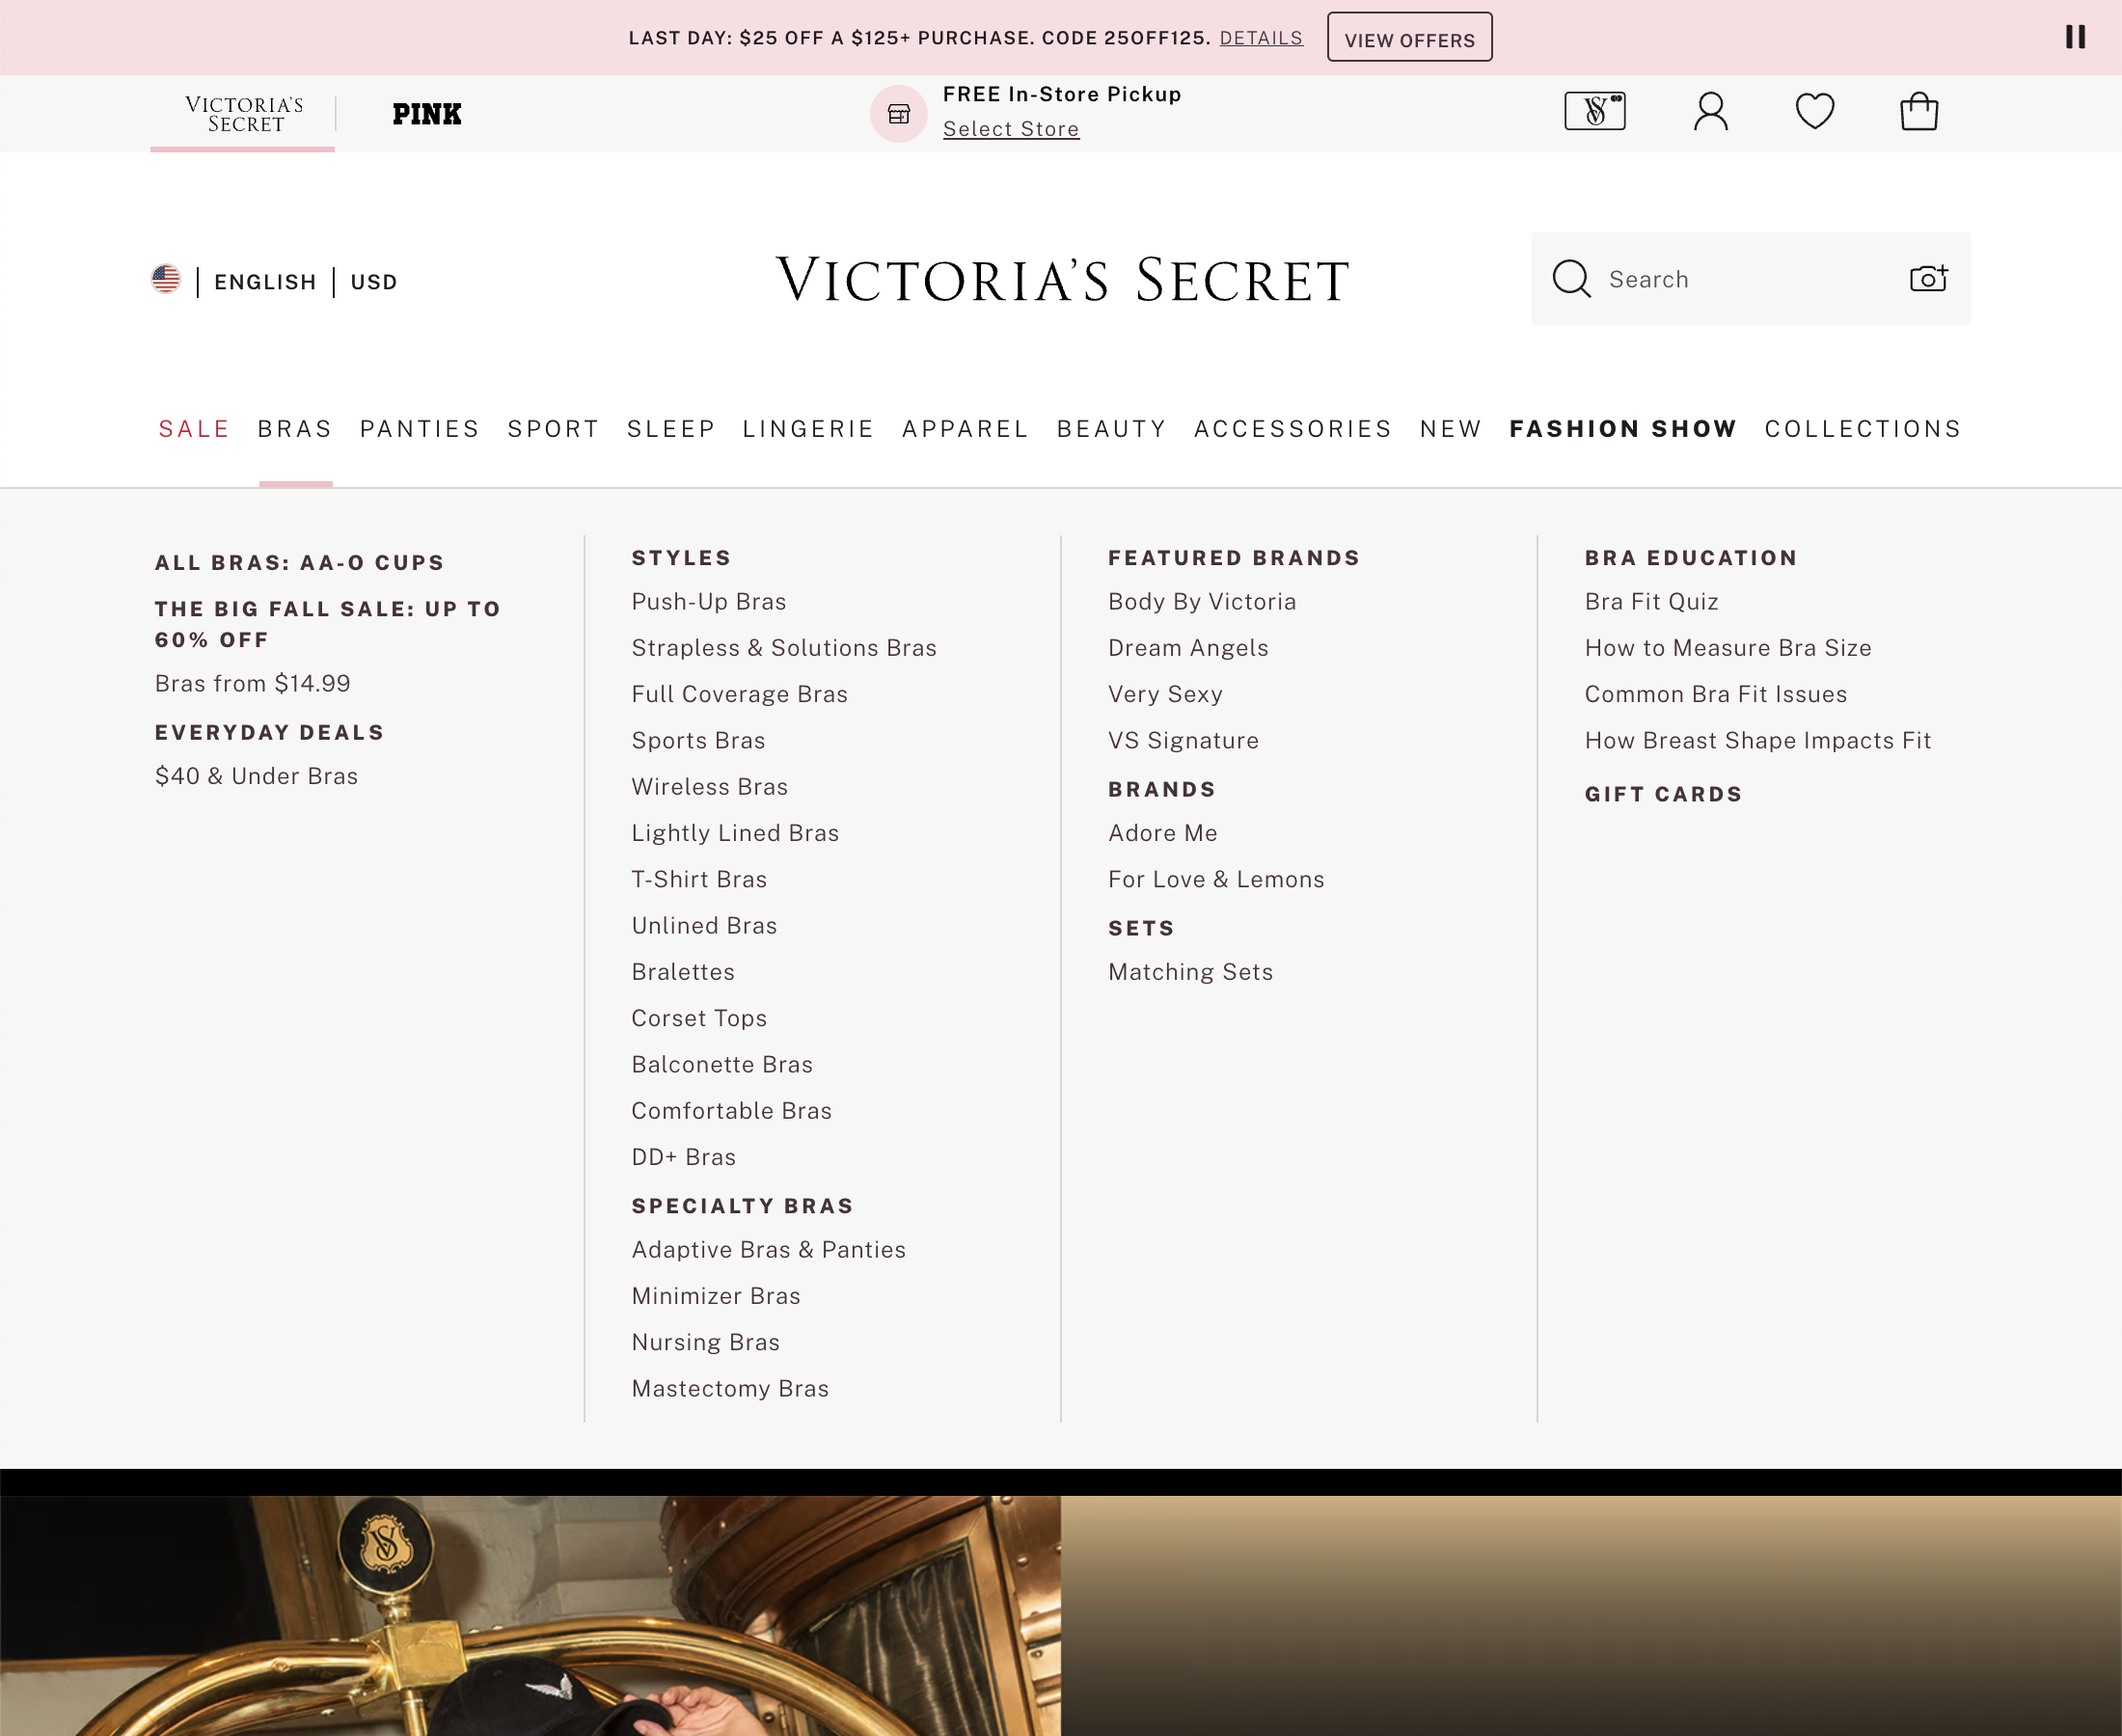Click the VS rewards card icon
The image size is (2122, 1736).
pos(1596,113)
